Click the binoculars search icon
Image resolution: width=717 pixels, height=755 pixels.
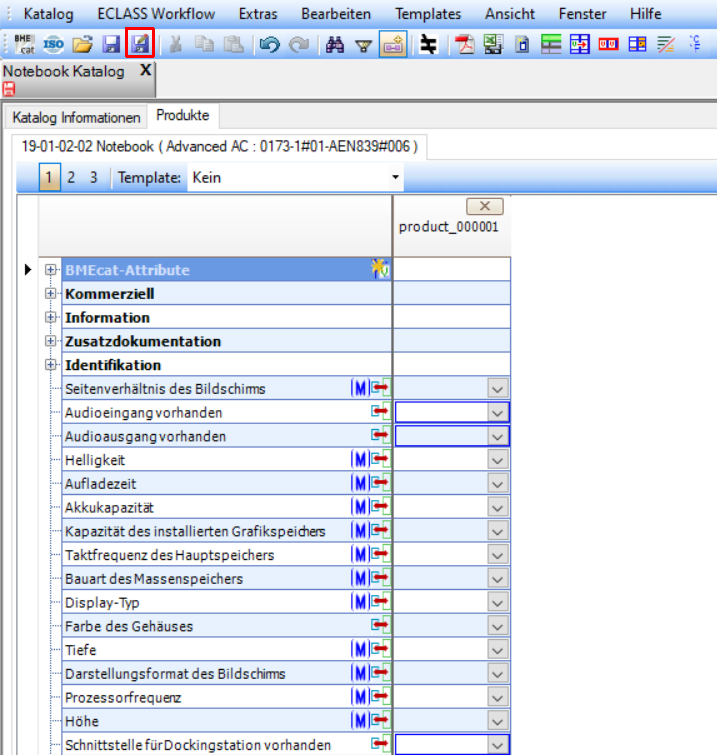335,44
